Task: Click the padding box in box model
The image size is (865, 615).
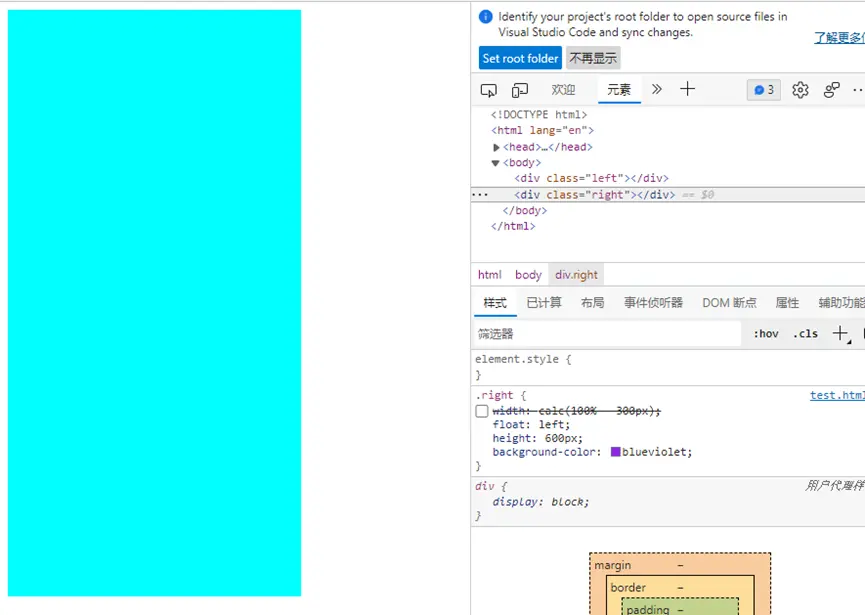Action: [648, 609]
